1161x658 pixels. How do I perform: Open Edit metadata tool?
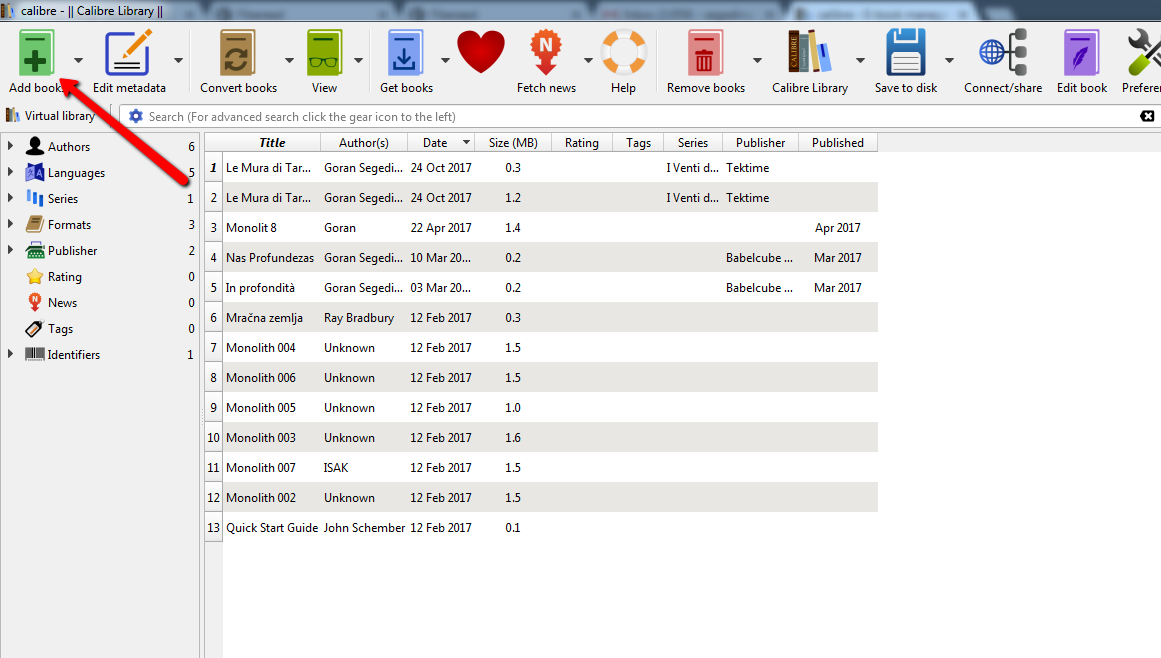(129, 53)
